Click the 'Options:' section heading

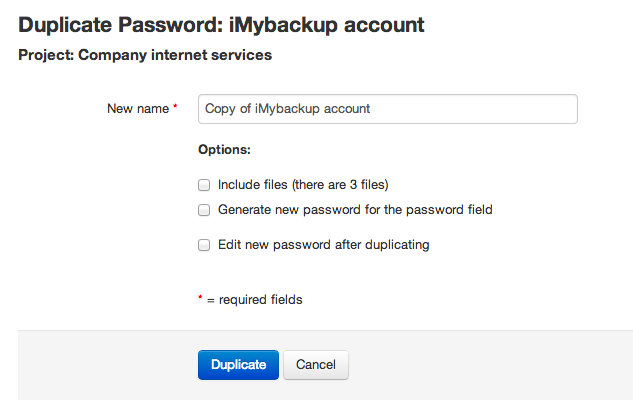(224, 150)
